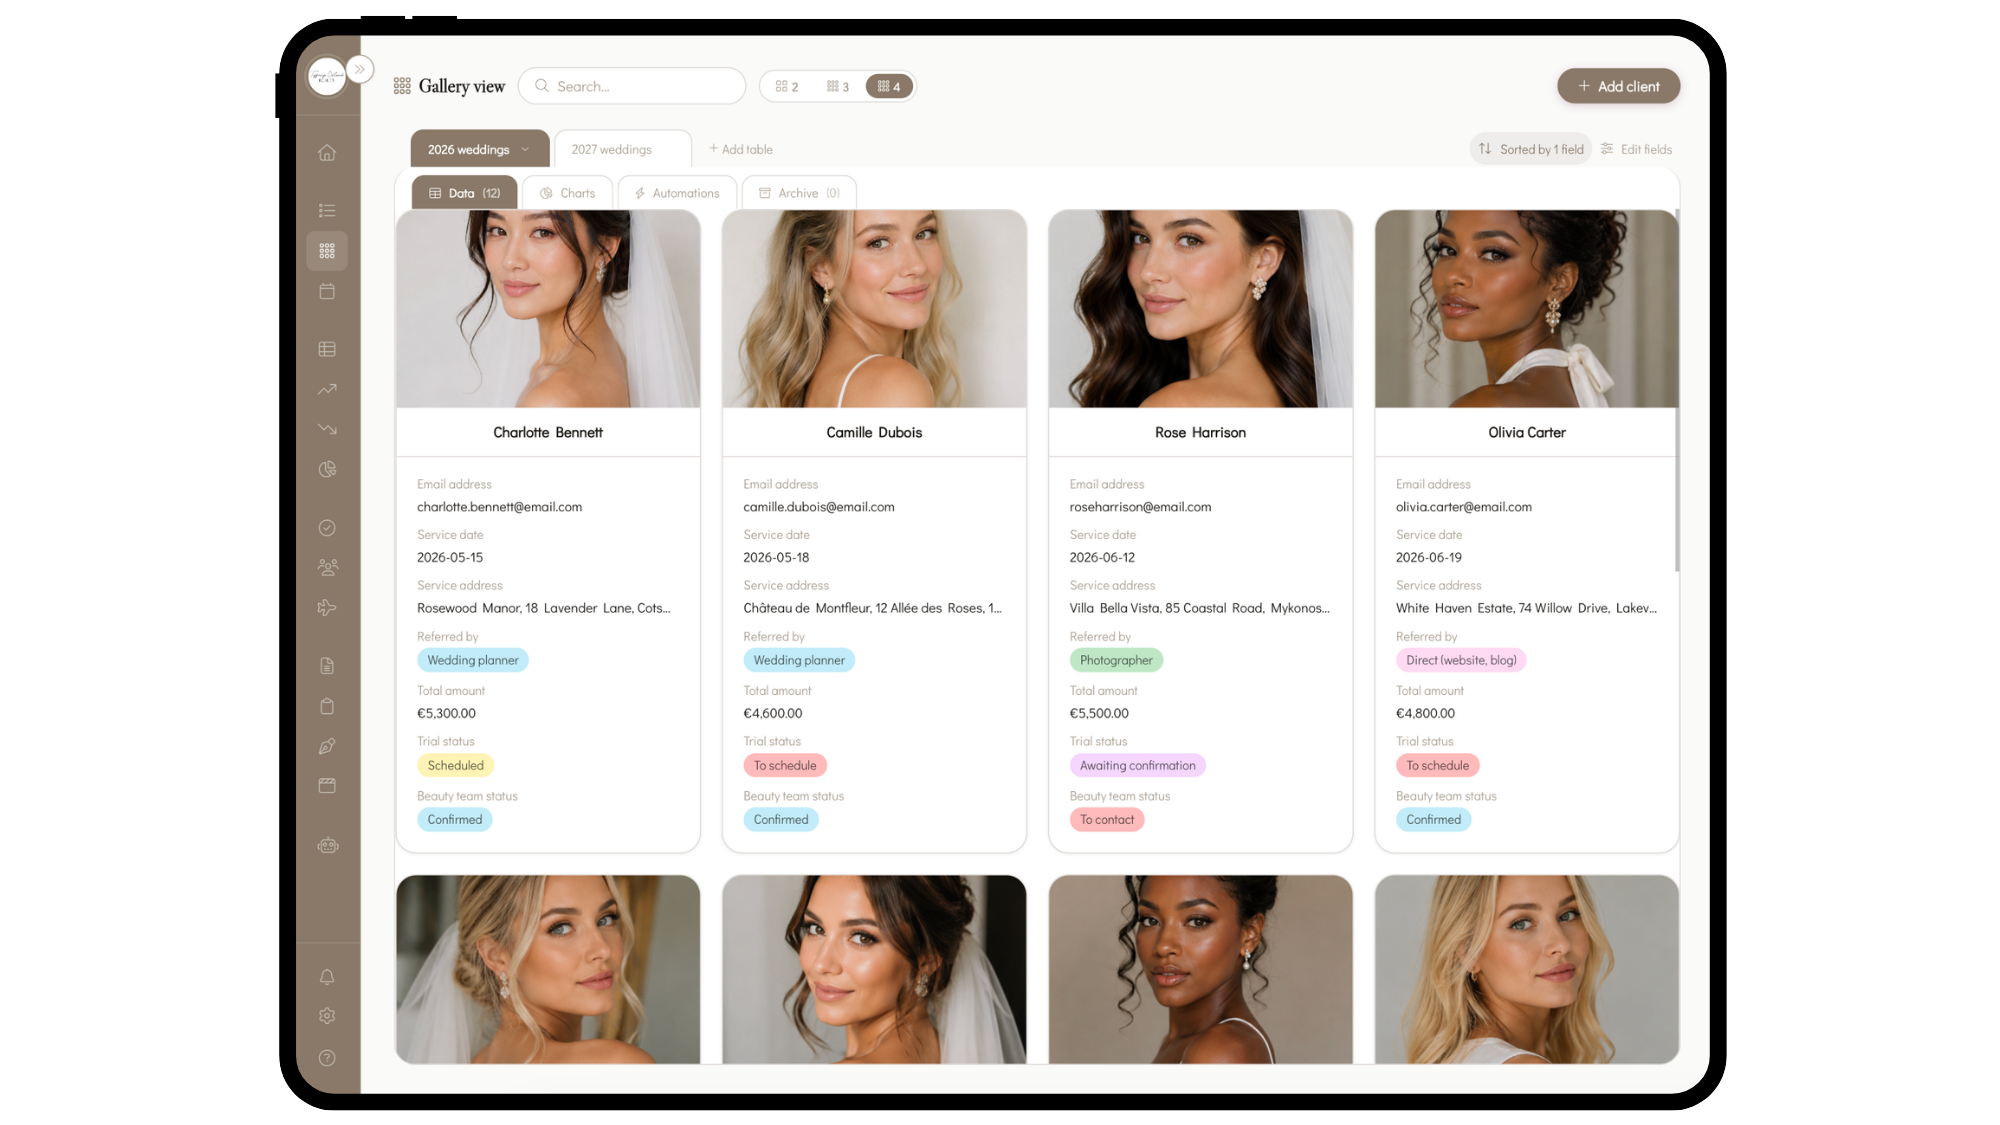This screenshot has width=2000, height=1125.
Task: Open the robot assistant sidebar icon
Action: click(327, 845)
